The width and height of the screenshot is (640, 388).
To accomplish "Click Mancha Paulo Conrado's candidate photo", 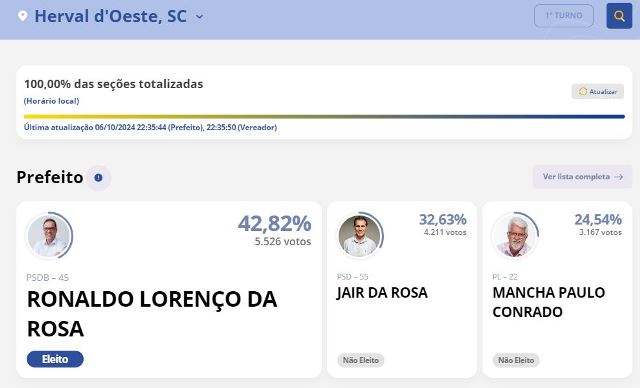I will coord(515,236).
